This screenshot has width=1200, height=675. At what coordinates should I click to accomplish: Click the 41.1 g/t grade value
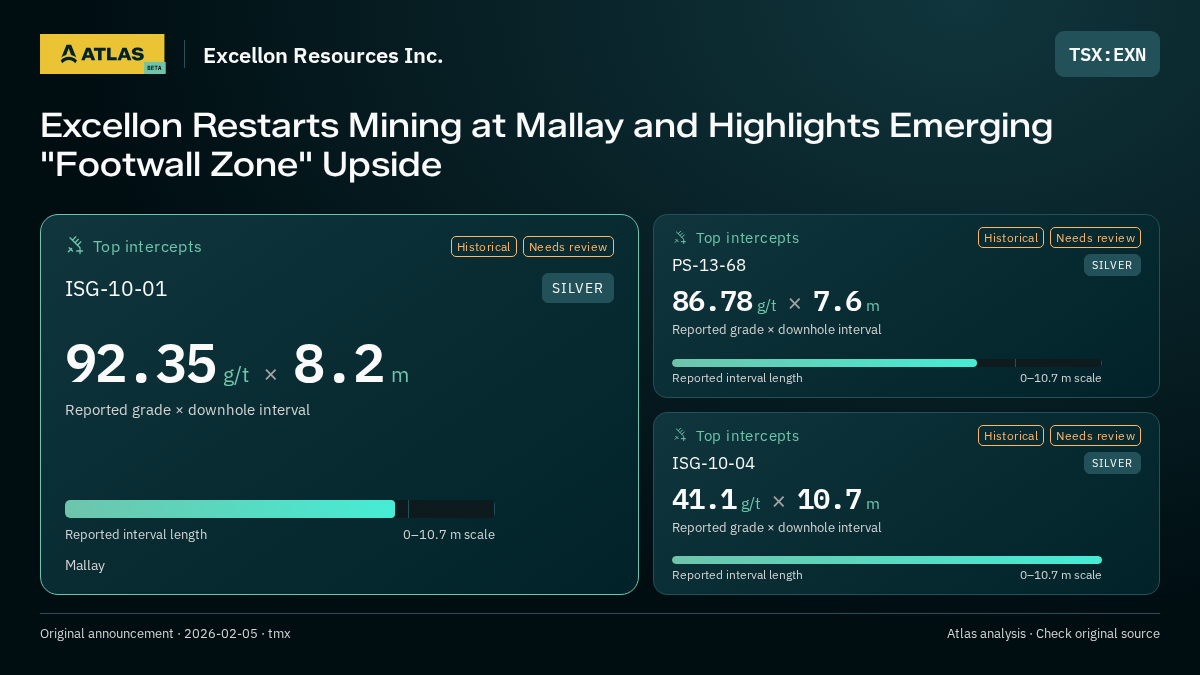716,500
